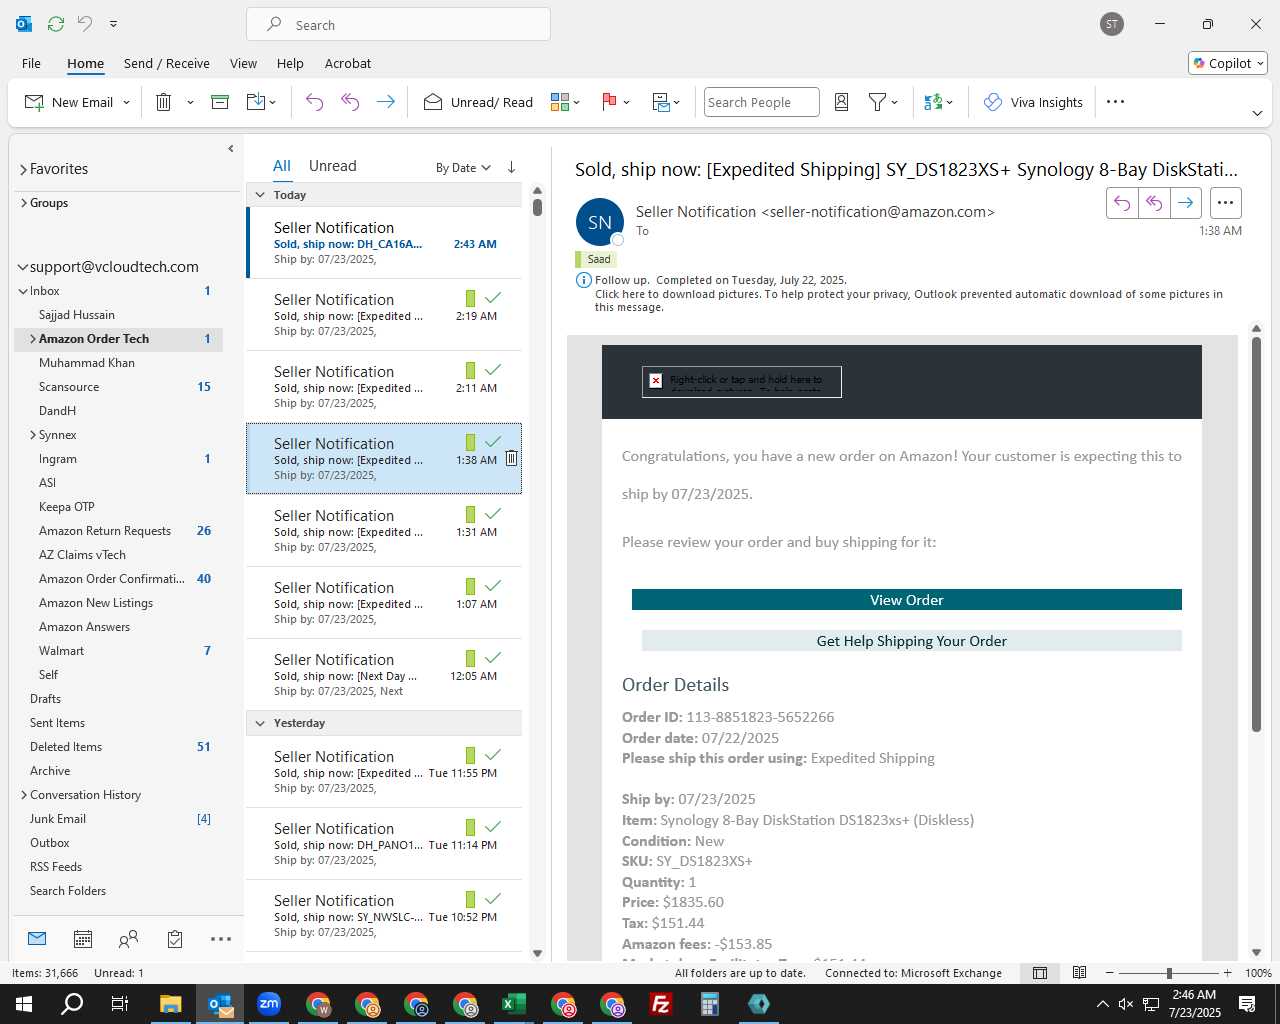Switch to the Tasks view icon
This screenshot has width=1280, height=1024.
pyautogui.click(x=175, y=939)
